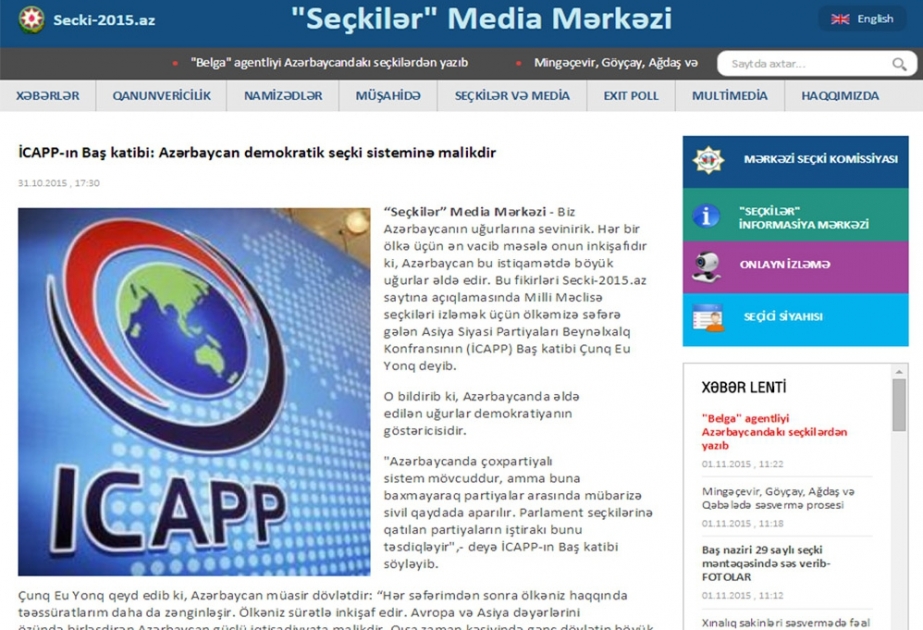The image size is (923, 630).
Task: Open the MÜŞAHİDƏ menu
Action: 388,96
